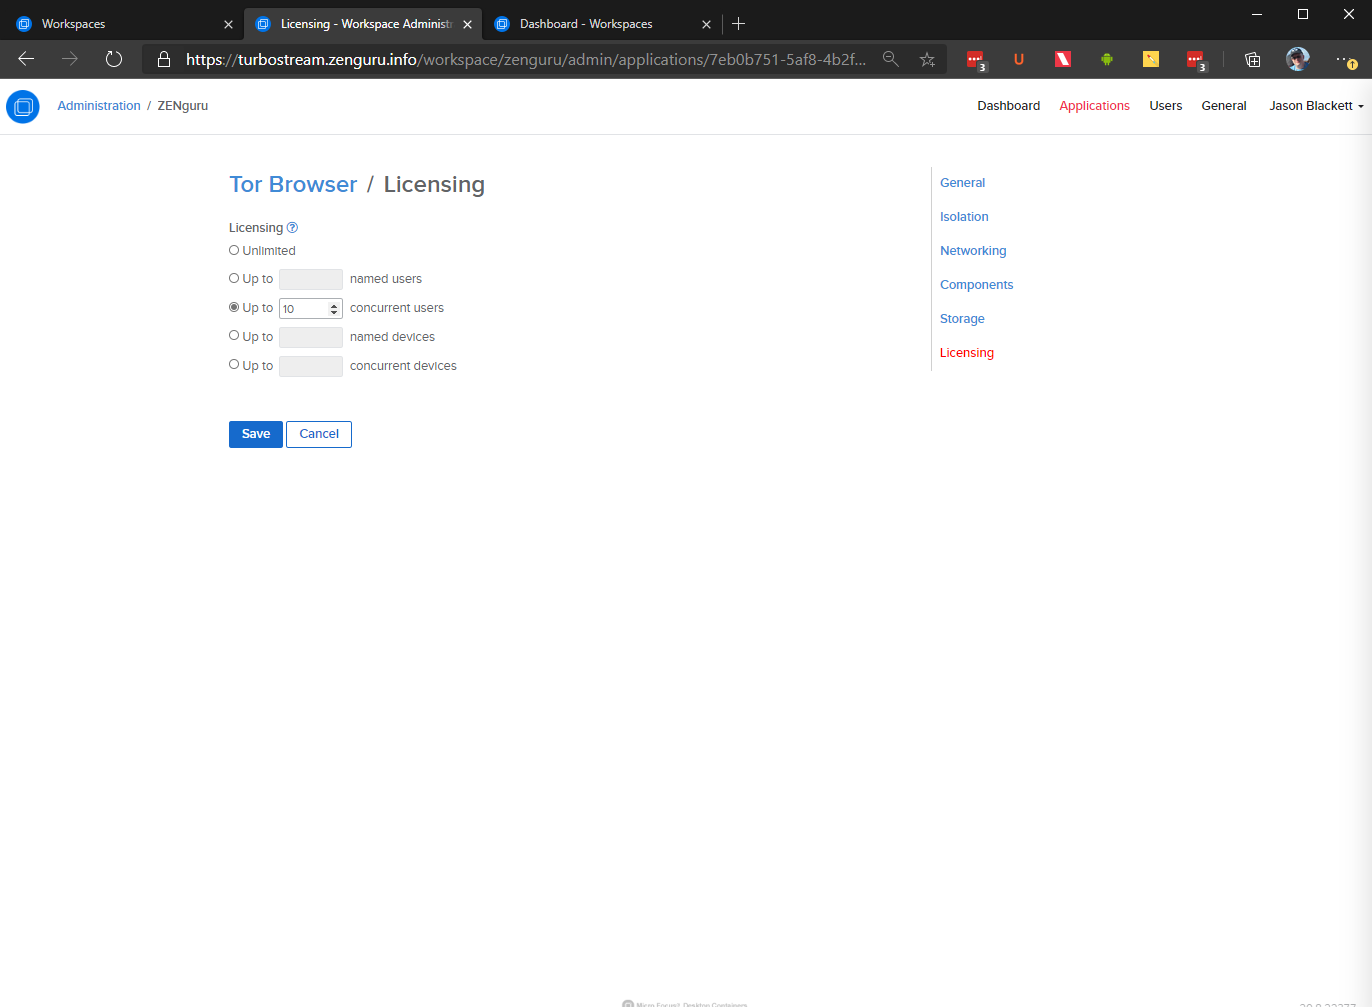Open the Isolation settings section

pos(964,217)
